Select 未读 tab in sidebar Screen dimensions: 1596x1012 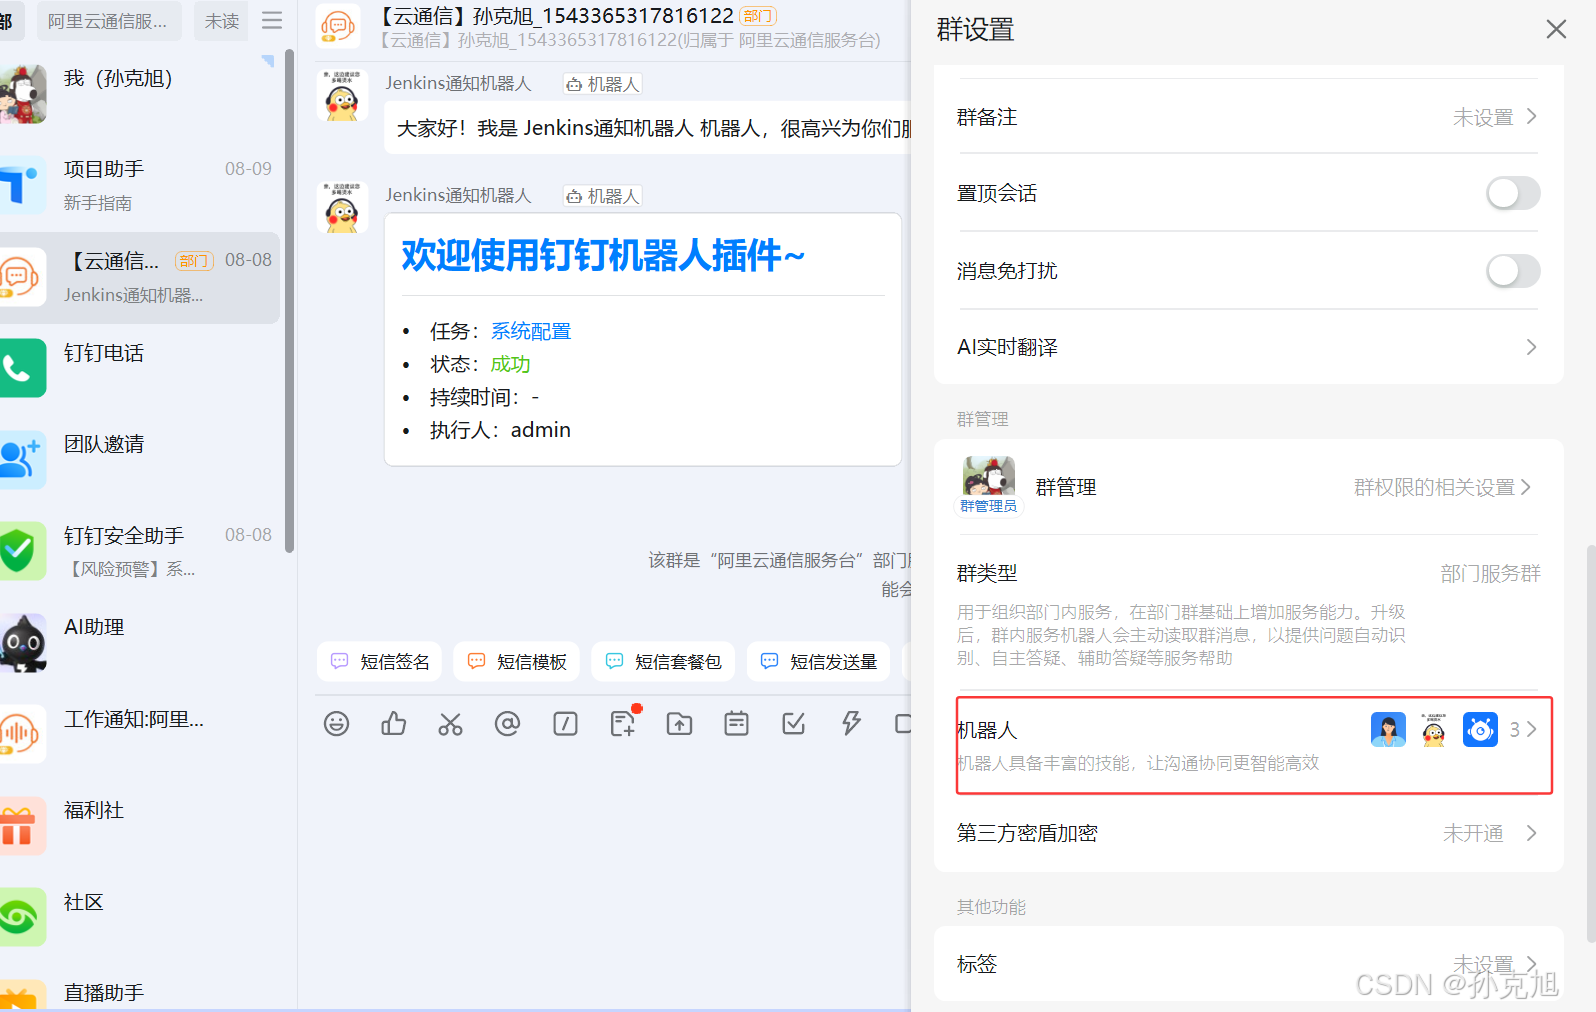click(222, 21)
